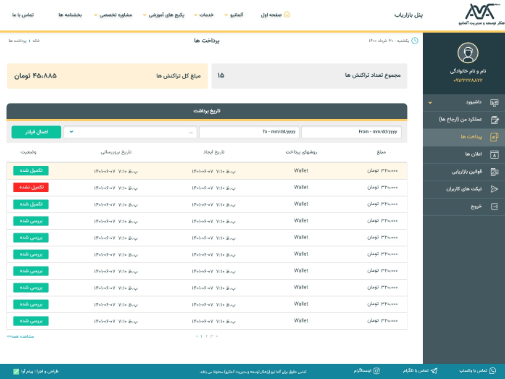This screenshot has height=379, width=505.
Task: Open "بخشنامه ها" in top navigation
Action: click(70, 15)
